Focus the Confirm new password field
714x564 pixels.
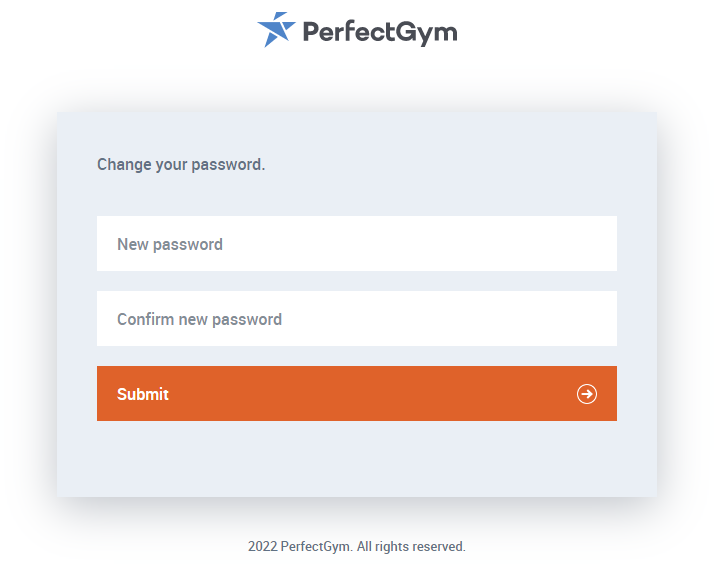click(357, 319)
